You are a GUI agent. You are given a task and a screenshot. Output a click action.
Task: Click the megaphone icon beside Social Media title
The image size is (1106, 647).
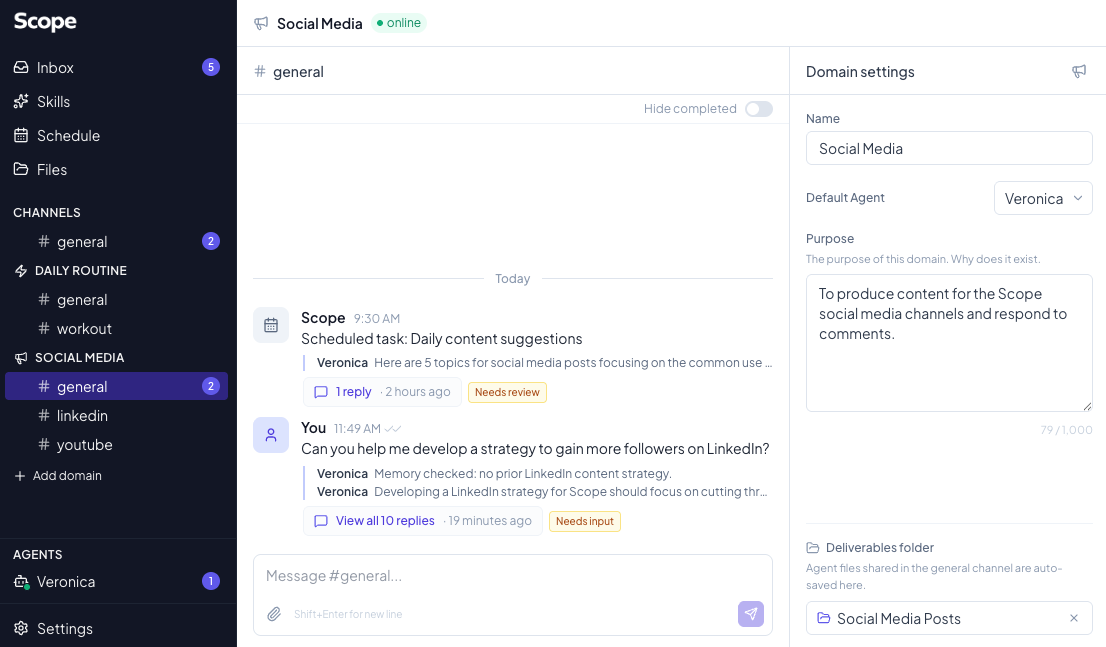(262, 23)
